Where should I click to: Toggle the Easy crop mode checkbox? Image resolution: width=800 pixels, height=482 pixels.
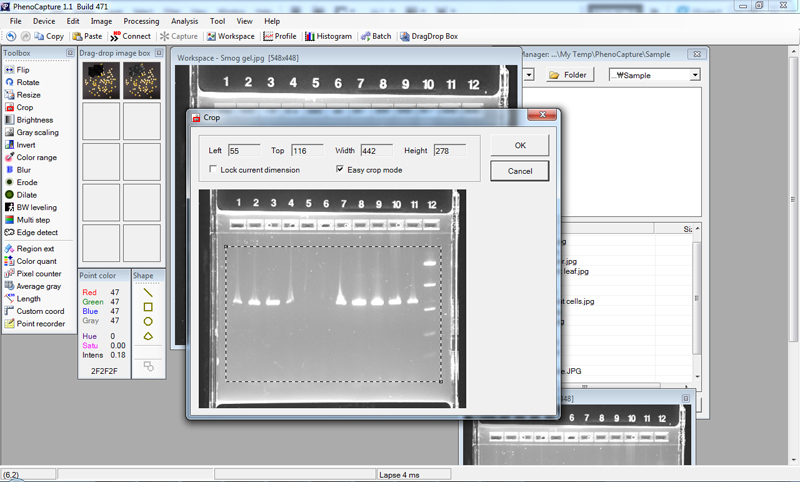340,170
